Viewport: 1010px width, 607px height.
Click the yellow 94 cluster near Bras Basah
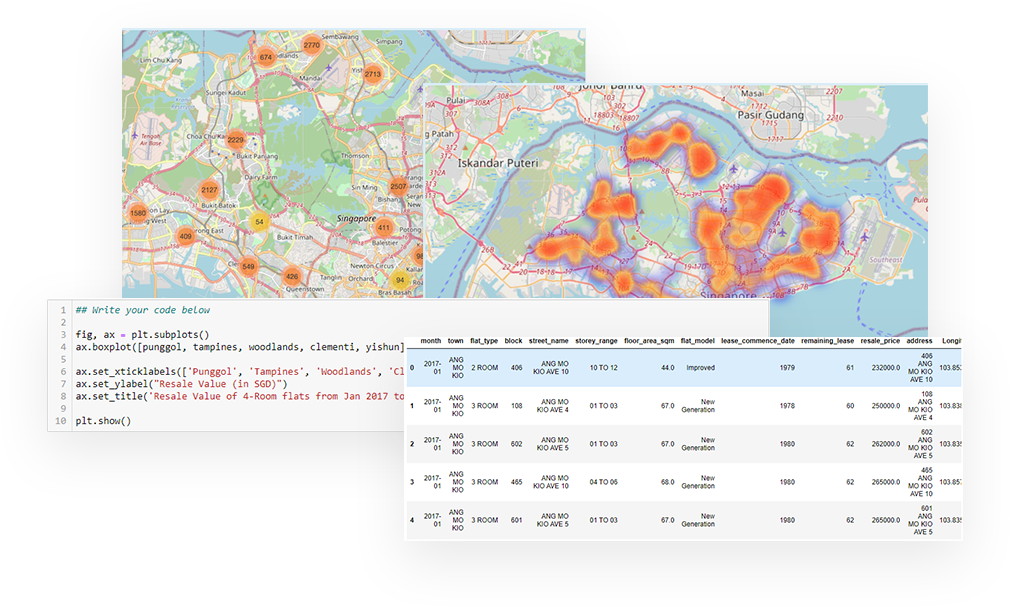pos(400,280)
